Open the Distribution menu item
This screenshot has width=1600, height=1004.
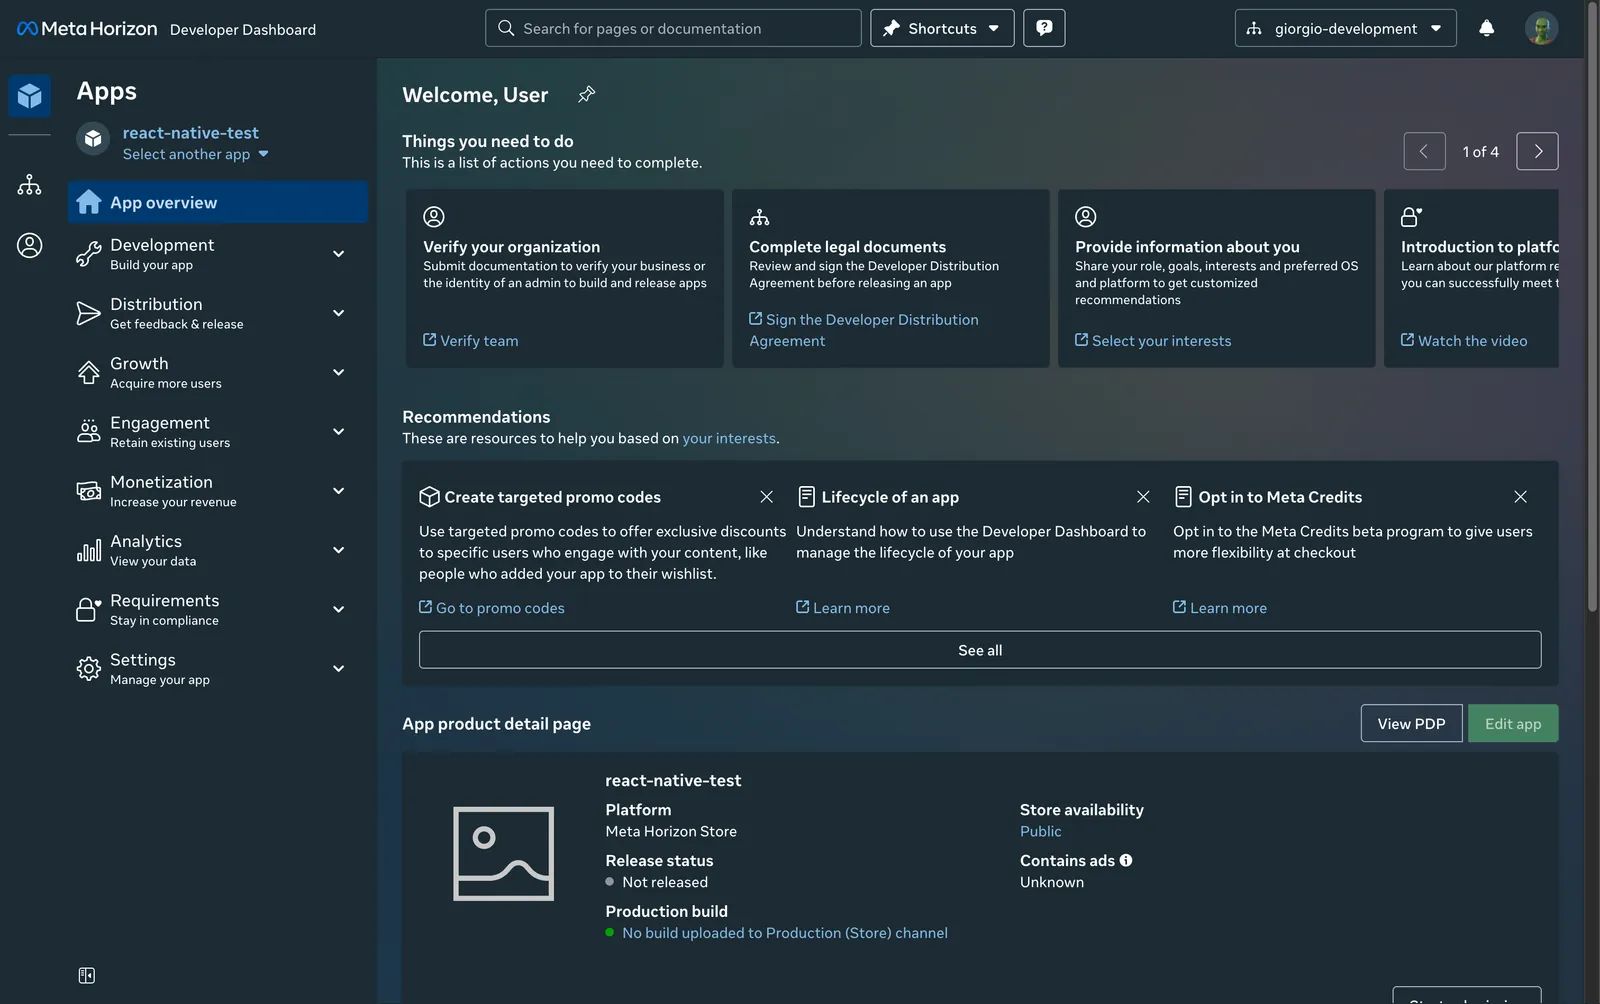218,313
